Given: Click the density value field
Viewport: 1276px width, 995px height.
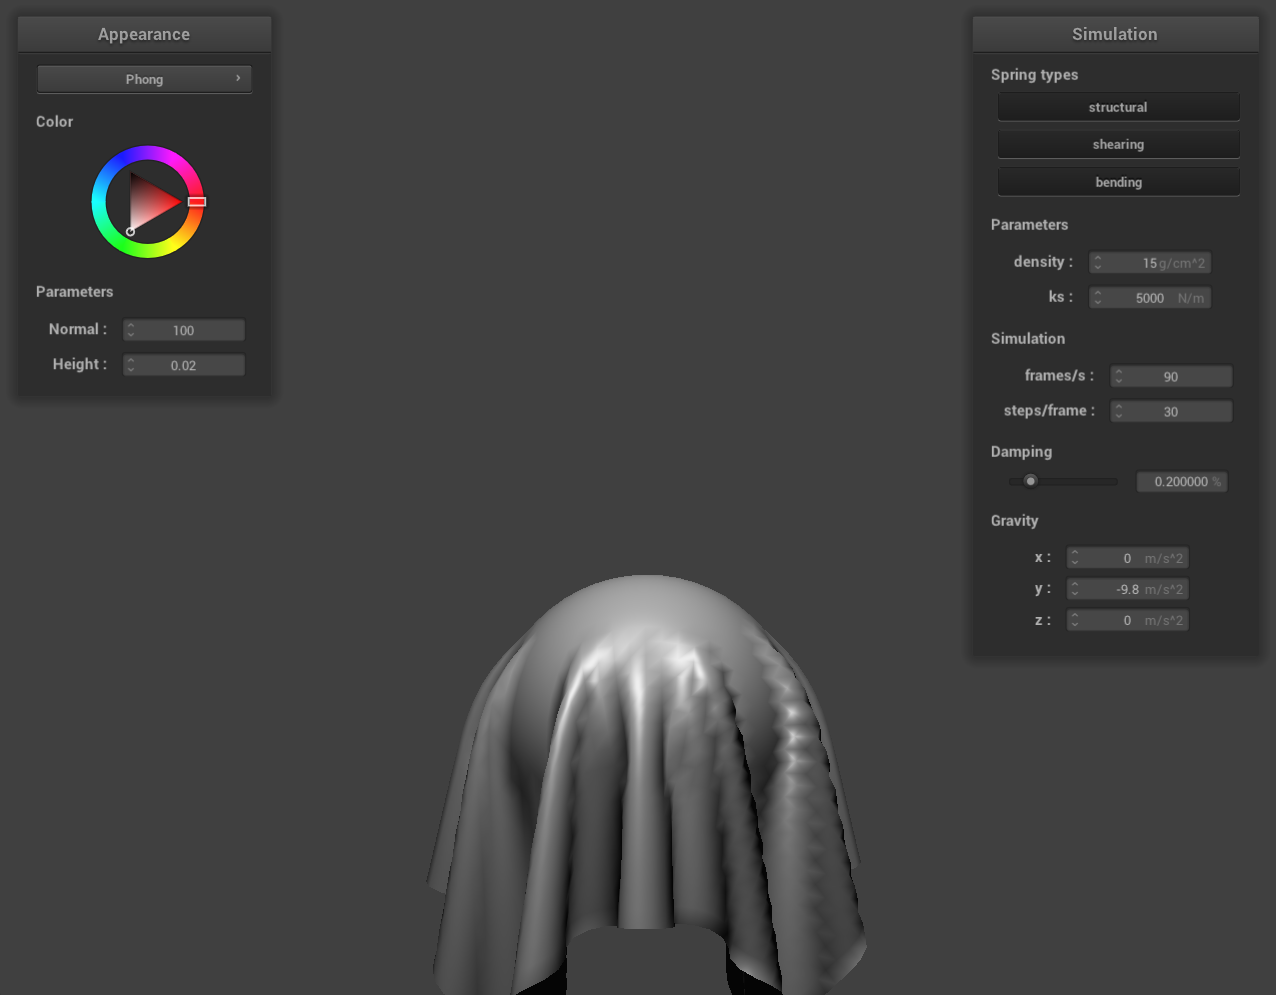Looking at the screenshot, I should (1150, 263).
